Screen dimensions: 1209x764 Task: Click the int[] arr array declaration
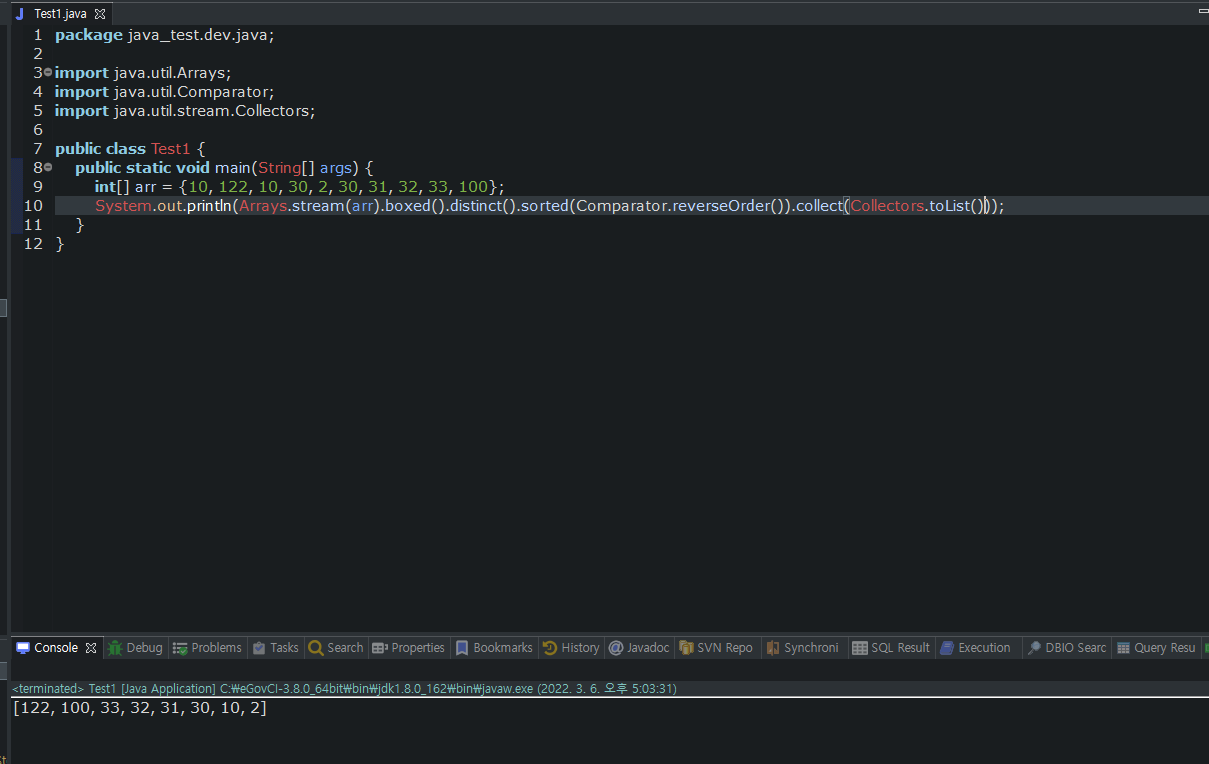click(x=300, y=187)
